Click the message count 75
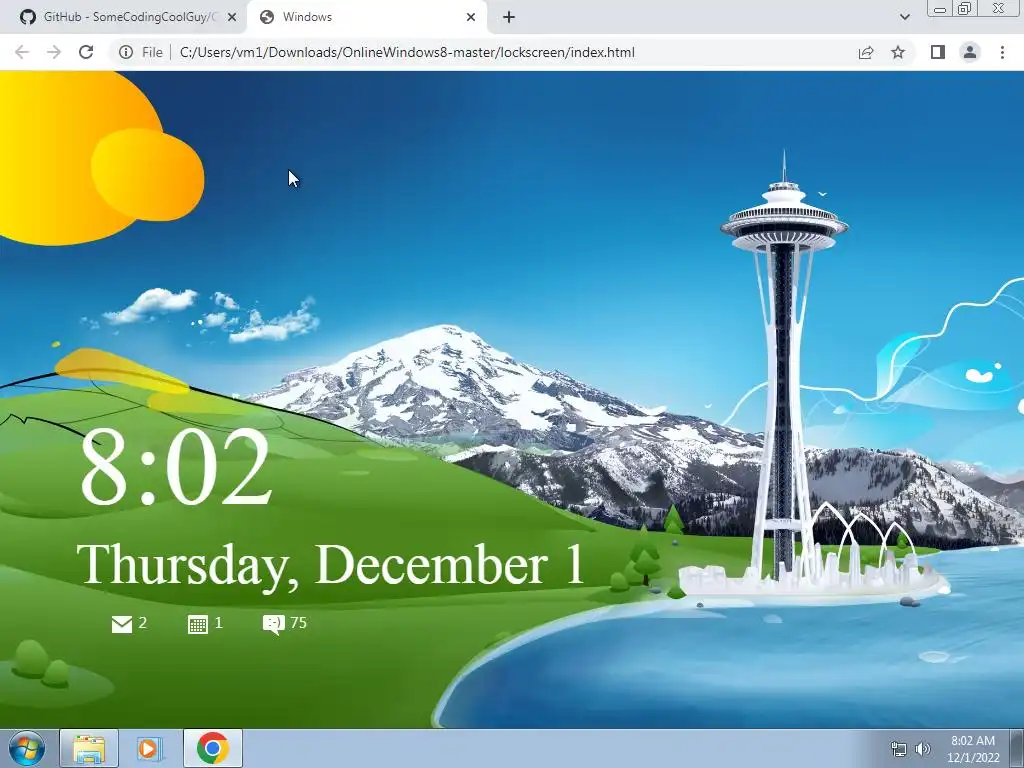 (x=298, y=622)
